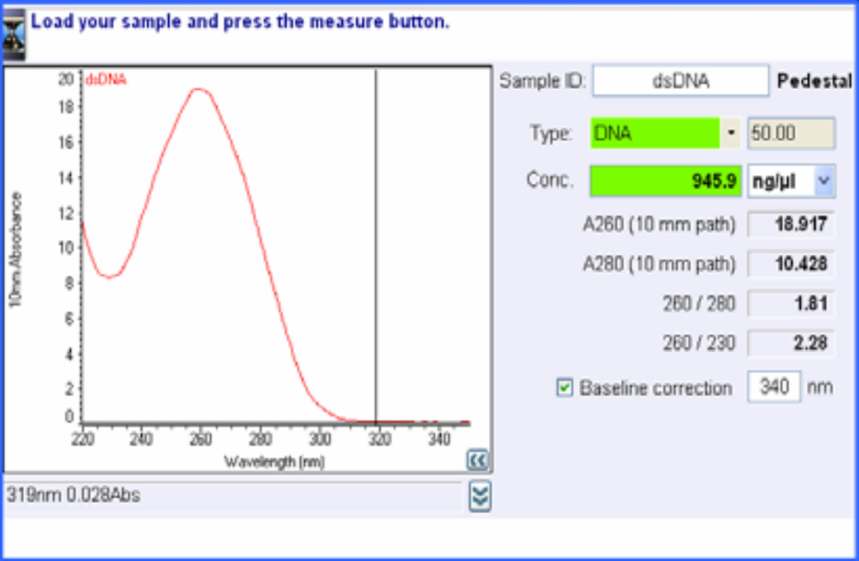This screenshot has height=561, width=859.
Task: Click the 50.00 constant field next to Type
Action: pos(790,133)
